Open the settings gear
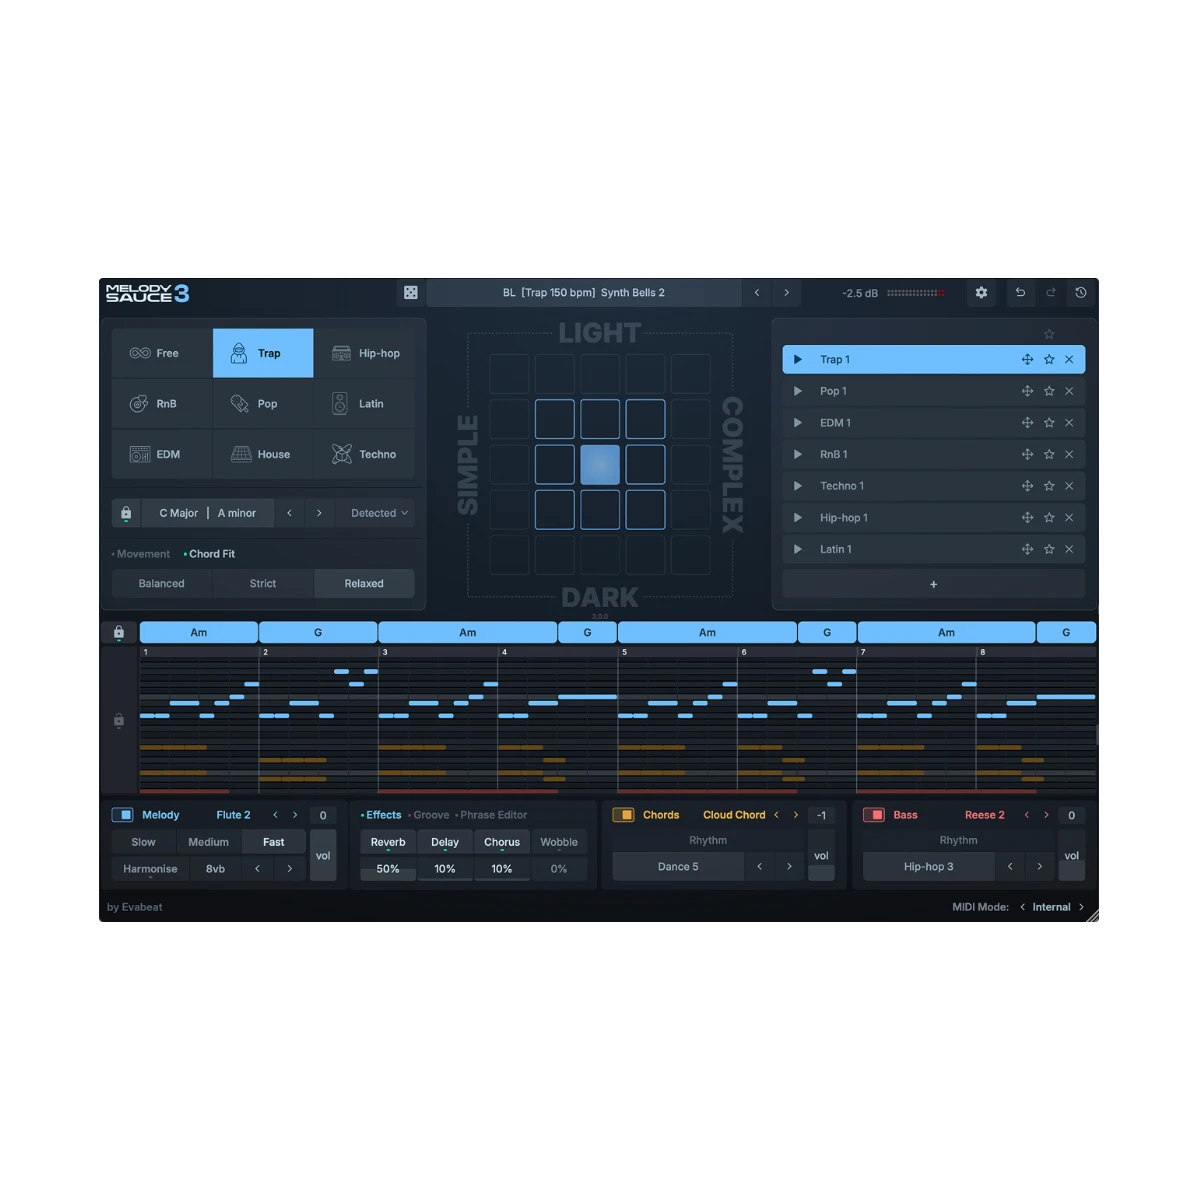The image size is (1199, 1199). (981, 293)
